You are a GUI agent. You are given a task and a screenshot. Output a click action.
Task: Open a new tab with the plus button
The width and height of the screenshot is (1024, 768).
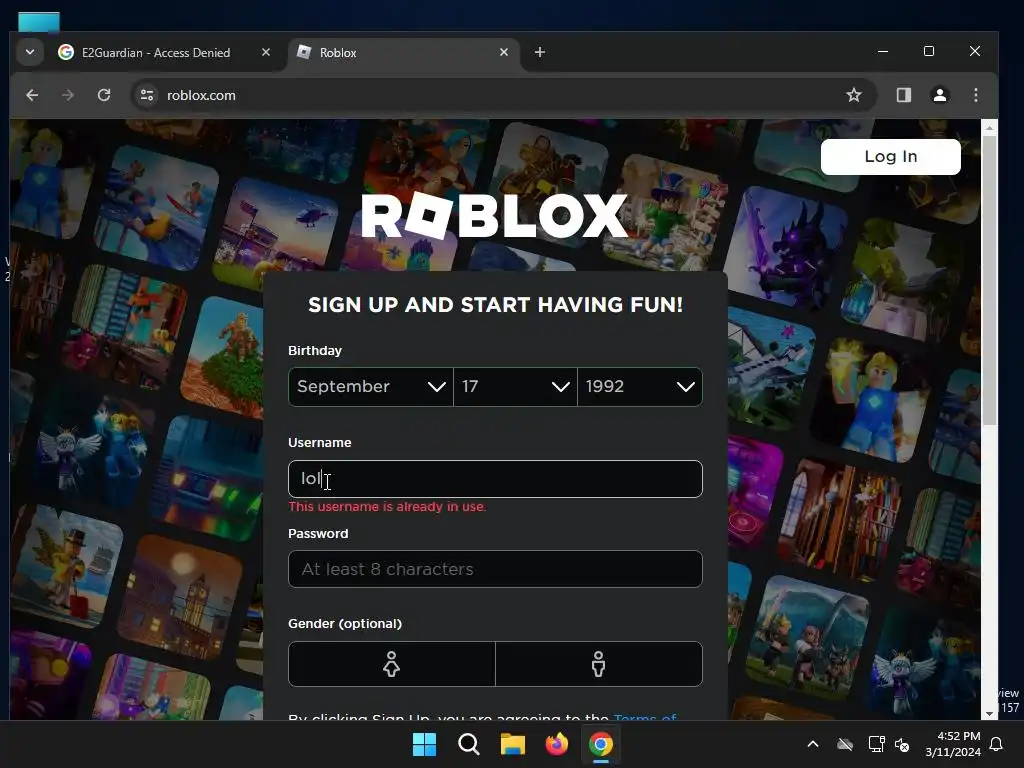539,52
